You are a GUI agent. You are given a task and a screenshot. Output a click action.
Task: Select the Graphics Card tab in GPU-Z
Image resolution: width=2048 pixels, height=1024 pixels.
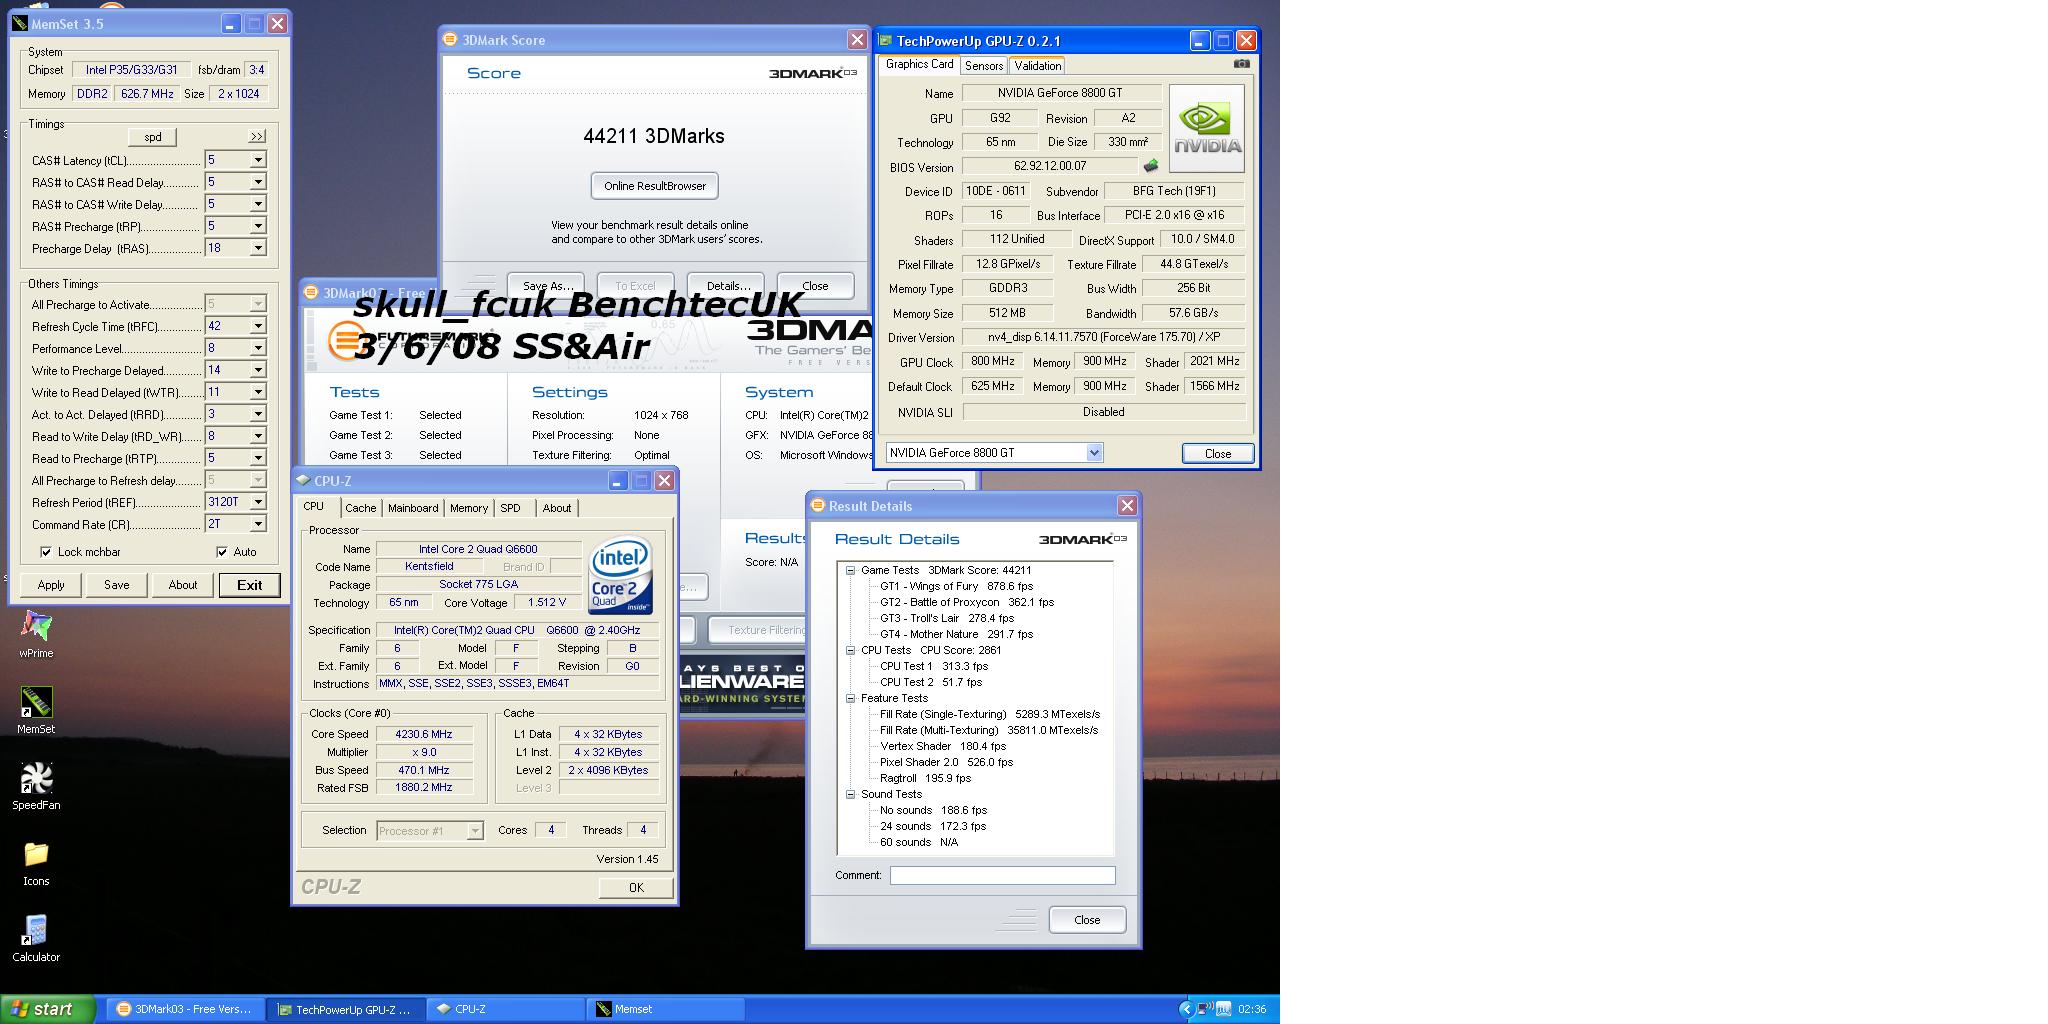[919, 64]
